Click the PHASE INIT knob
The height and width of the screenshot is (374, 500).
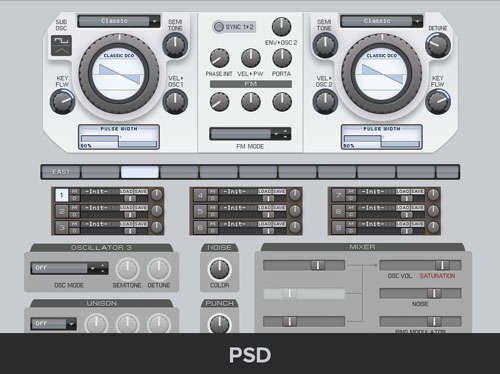219,58
